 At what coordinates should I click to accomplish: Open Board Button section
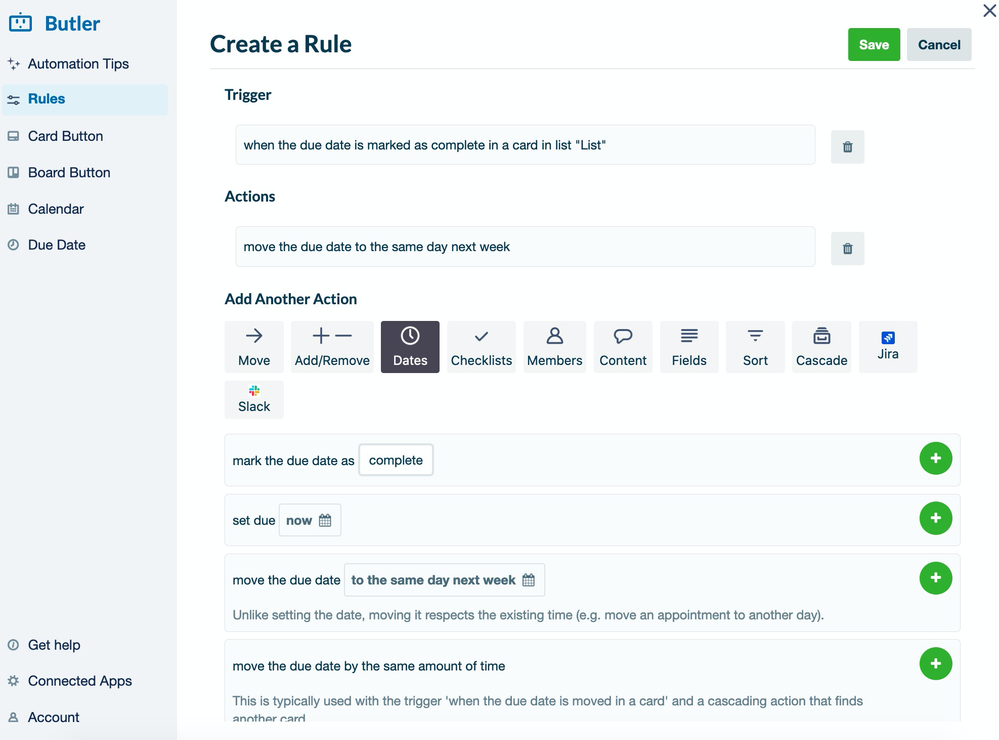point(69,173)
